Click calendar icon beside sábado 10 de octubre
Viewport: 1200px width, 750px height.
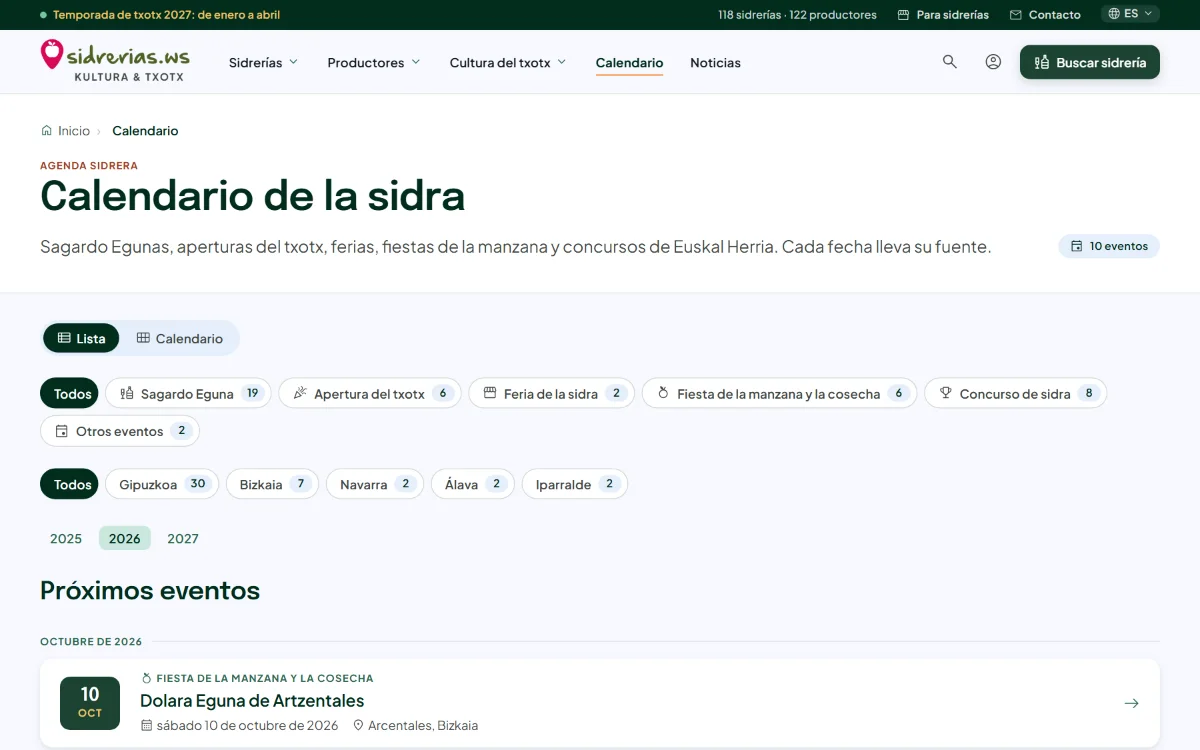point(147,725)
